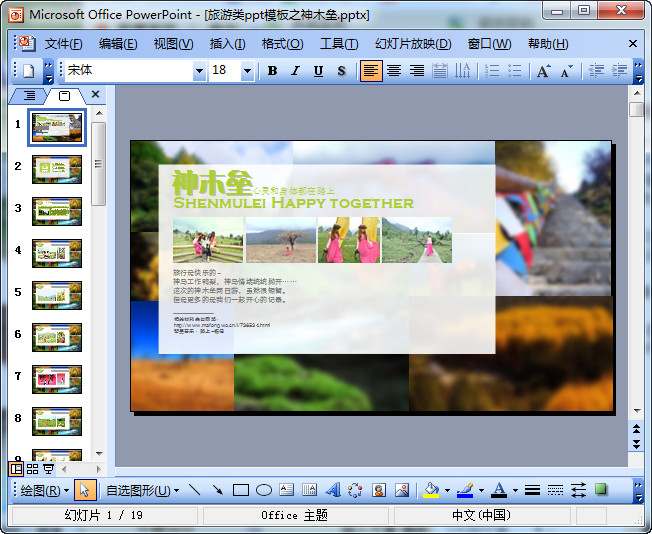Open the font name dropdown
The width and height of the screenshot is (652, 534).
[x=200, y=71]
